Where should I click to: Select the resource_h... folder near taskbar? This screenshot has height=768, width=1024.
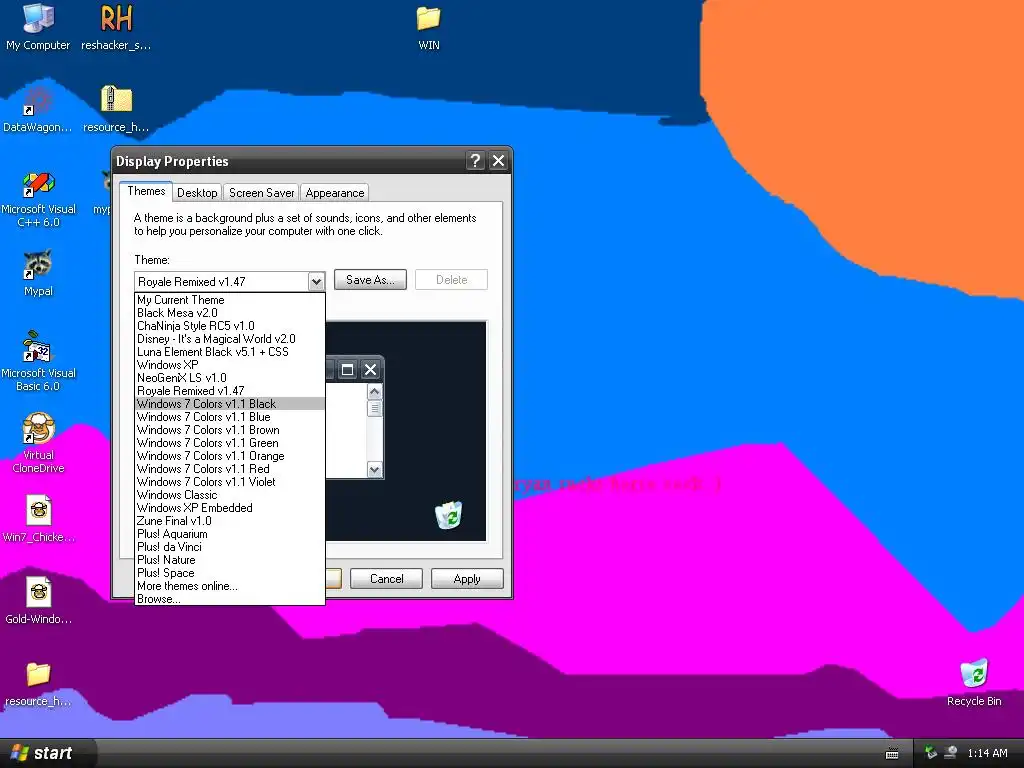click(x=38, y=683)
